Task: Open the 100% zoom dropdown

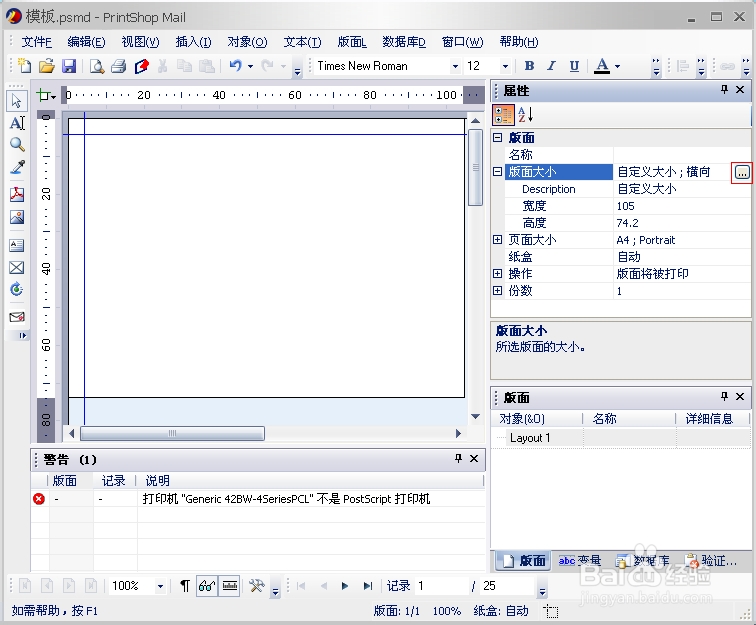Action: click(x=160, y=586)
